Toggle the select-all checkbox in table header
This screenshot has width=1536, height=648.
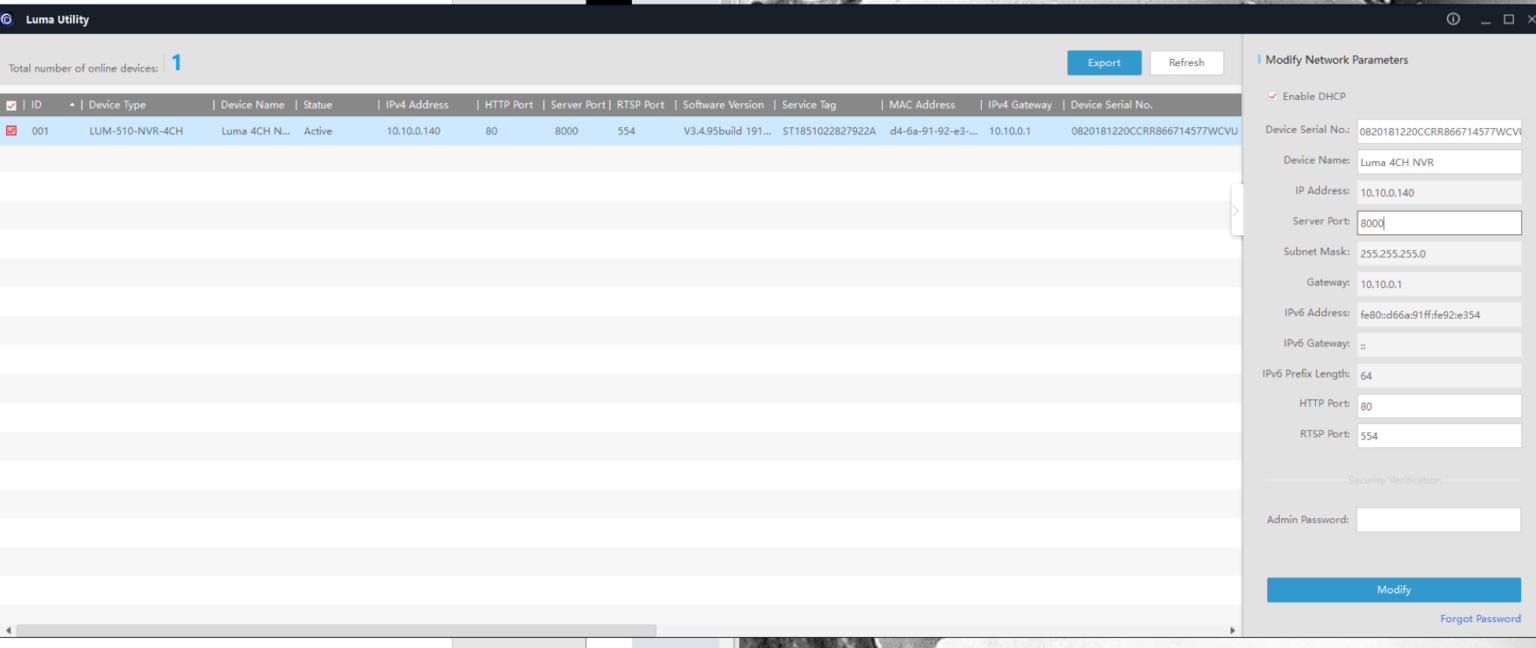pyautogui.click(x=11, y=105)
